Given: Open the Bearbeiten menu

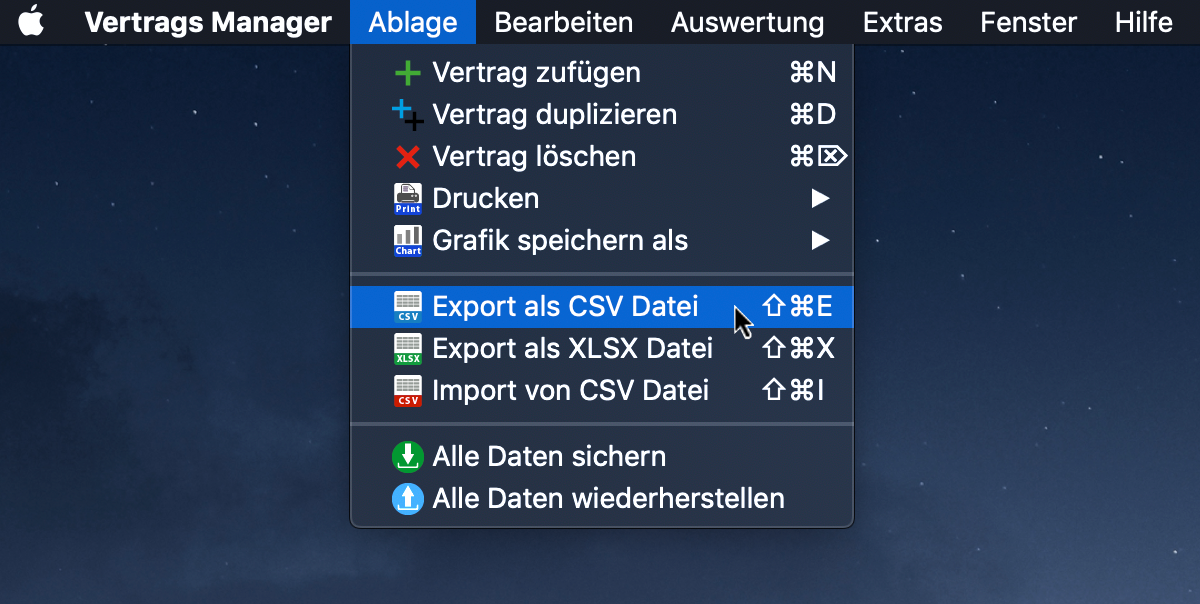Looking at the screenshot, I should coord(564,22).
